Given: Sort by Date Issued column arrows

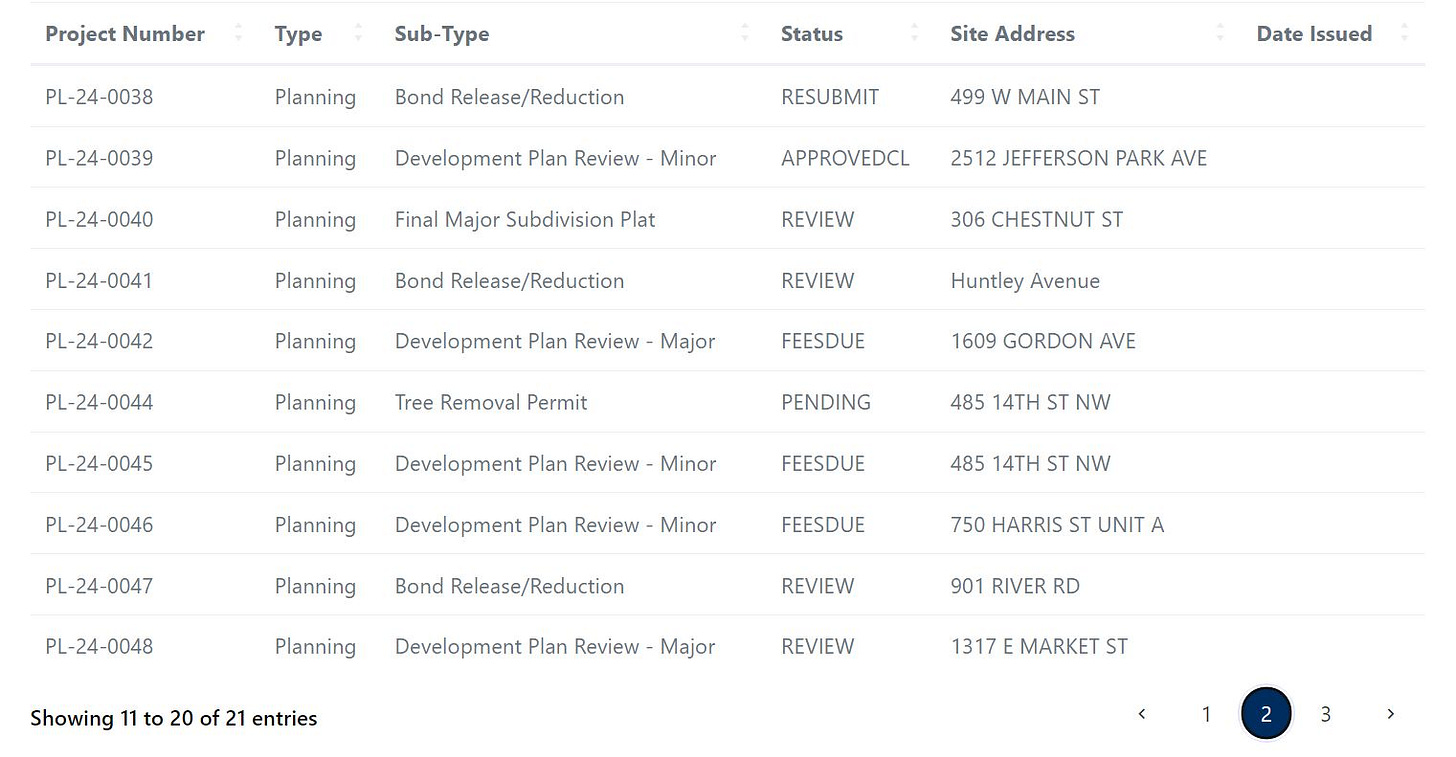Looking at the screenshot, I should tap(1404, 34).
